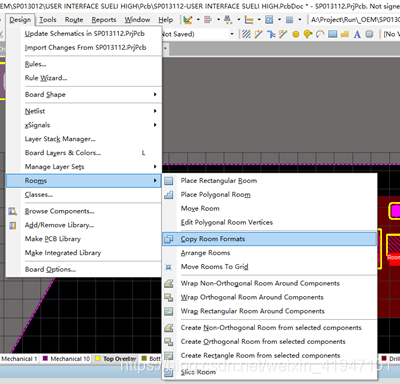This screenshot has width=400, height=384.
Task: Choose Wrap Orthogonal Room Around Components
Action: 269,297
